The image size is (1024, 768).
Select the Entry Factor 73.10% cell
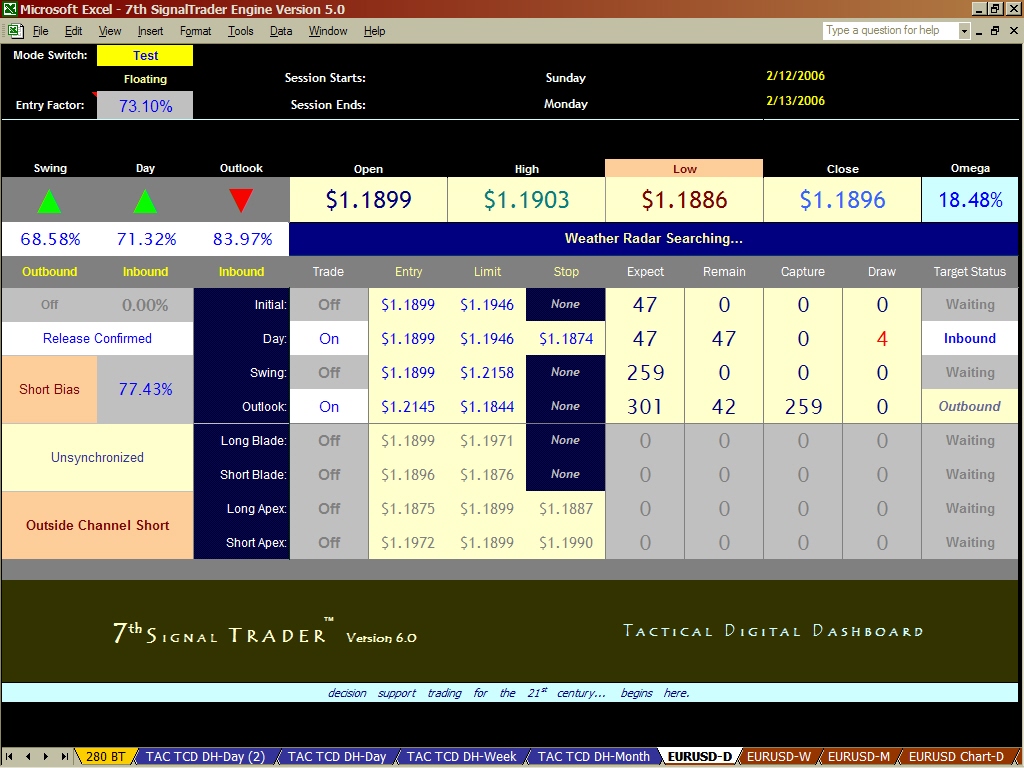pos(145,105)
